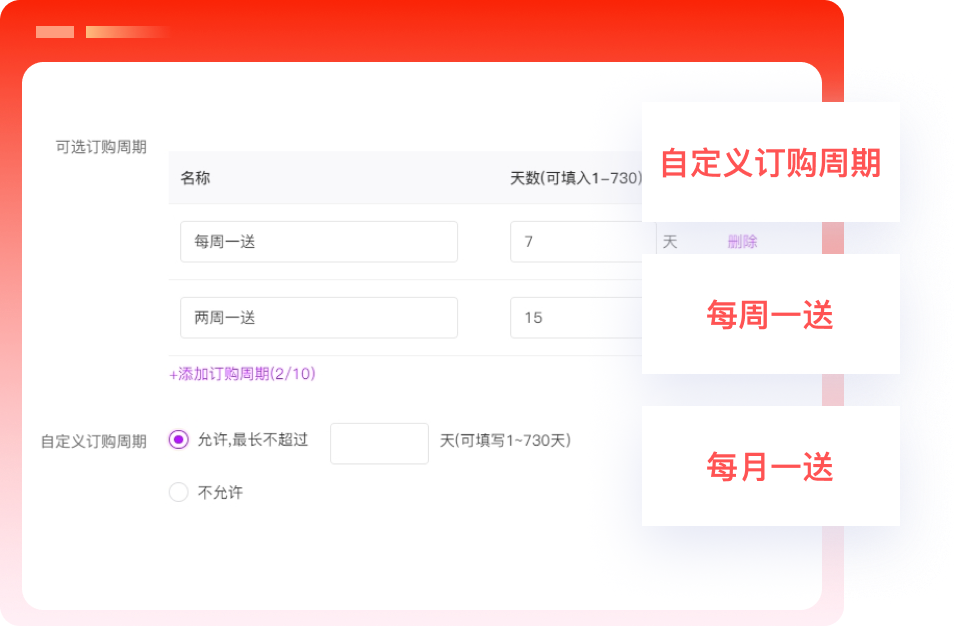
Task: Click the gray 自定义订购周期 label on left
Action: point(93,441)
